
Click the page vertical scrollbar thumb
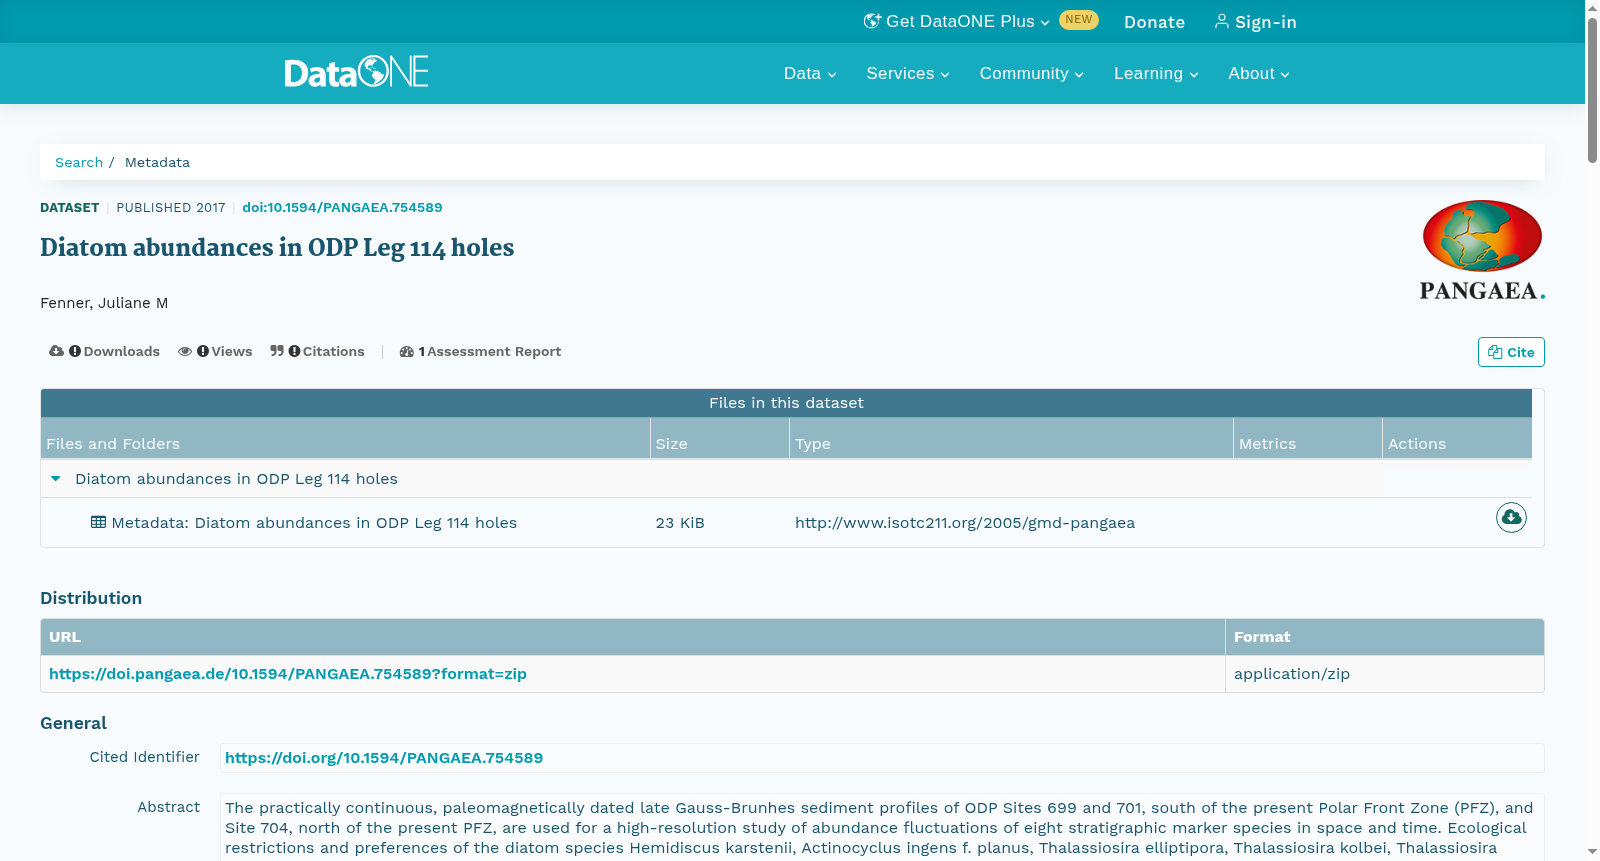click(1592, 90)
